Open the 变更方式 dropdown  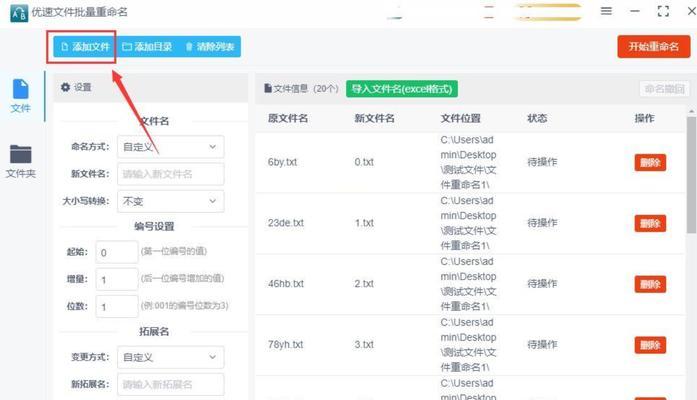pos(171,357)
